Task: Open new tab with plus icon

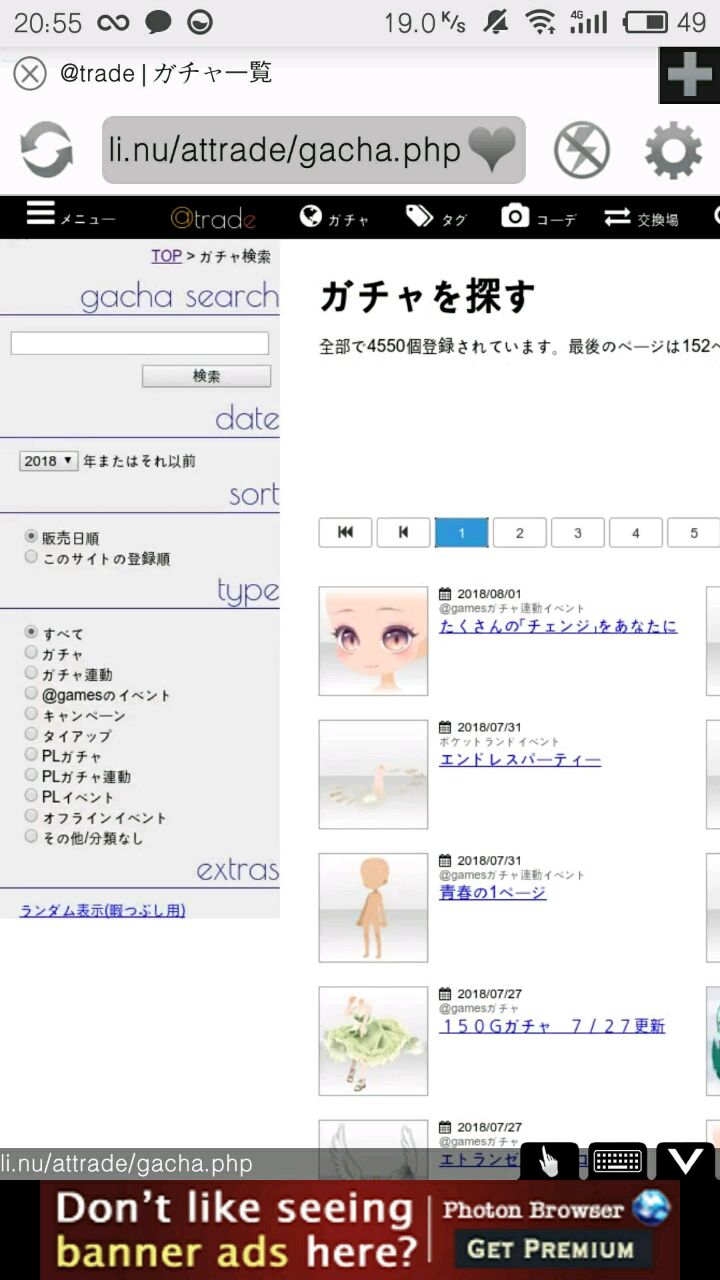Action: pos(689,75)
